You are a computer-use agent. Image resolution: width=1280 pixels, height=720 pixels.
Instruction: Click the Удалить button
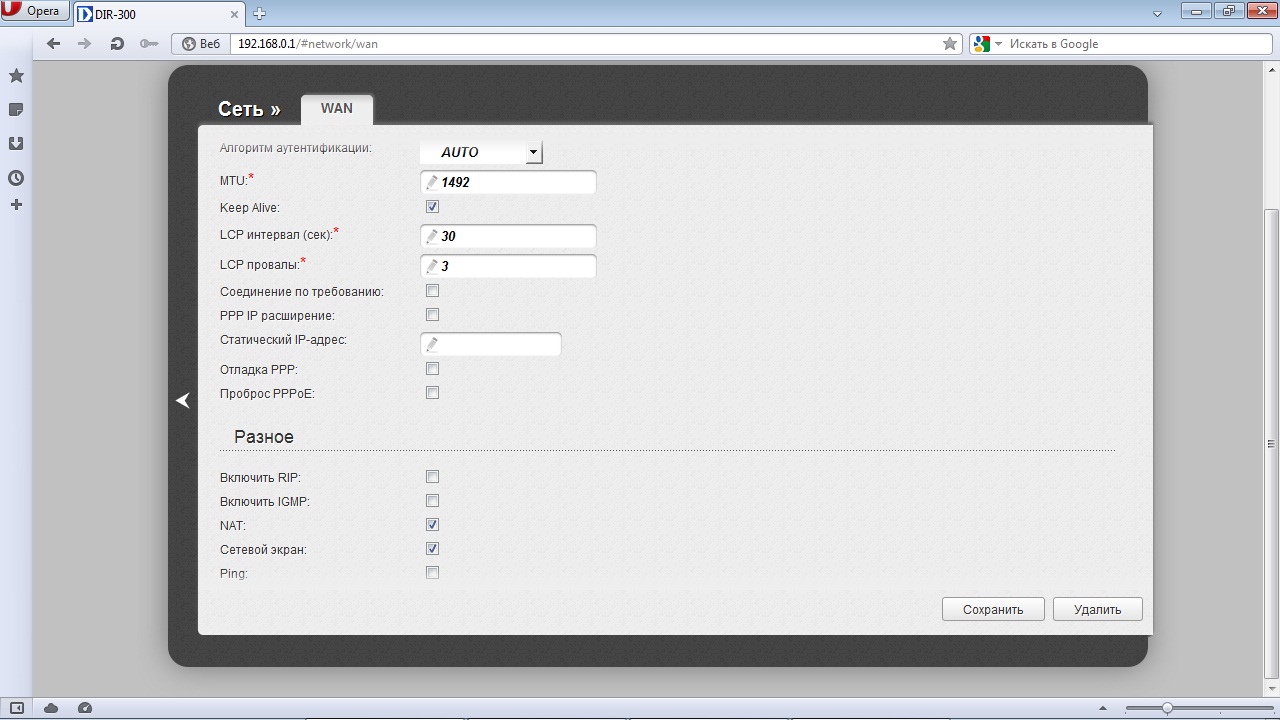[1097, 609]
